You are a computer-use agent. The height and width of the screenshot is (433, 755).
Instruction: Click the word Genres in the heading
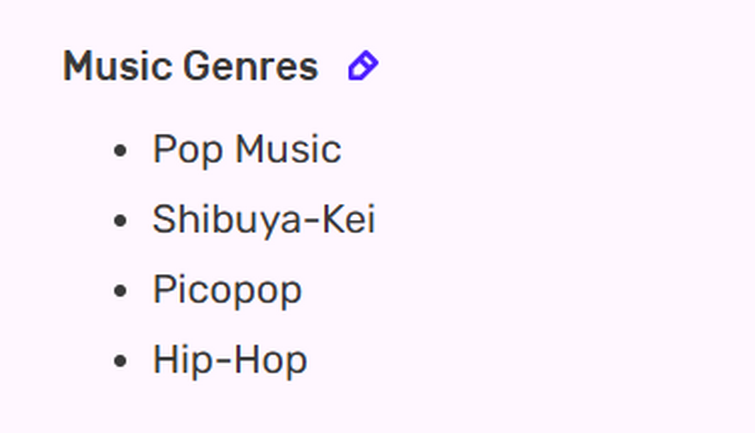(x=251, y=66)
